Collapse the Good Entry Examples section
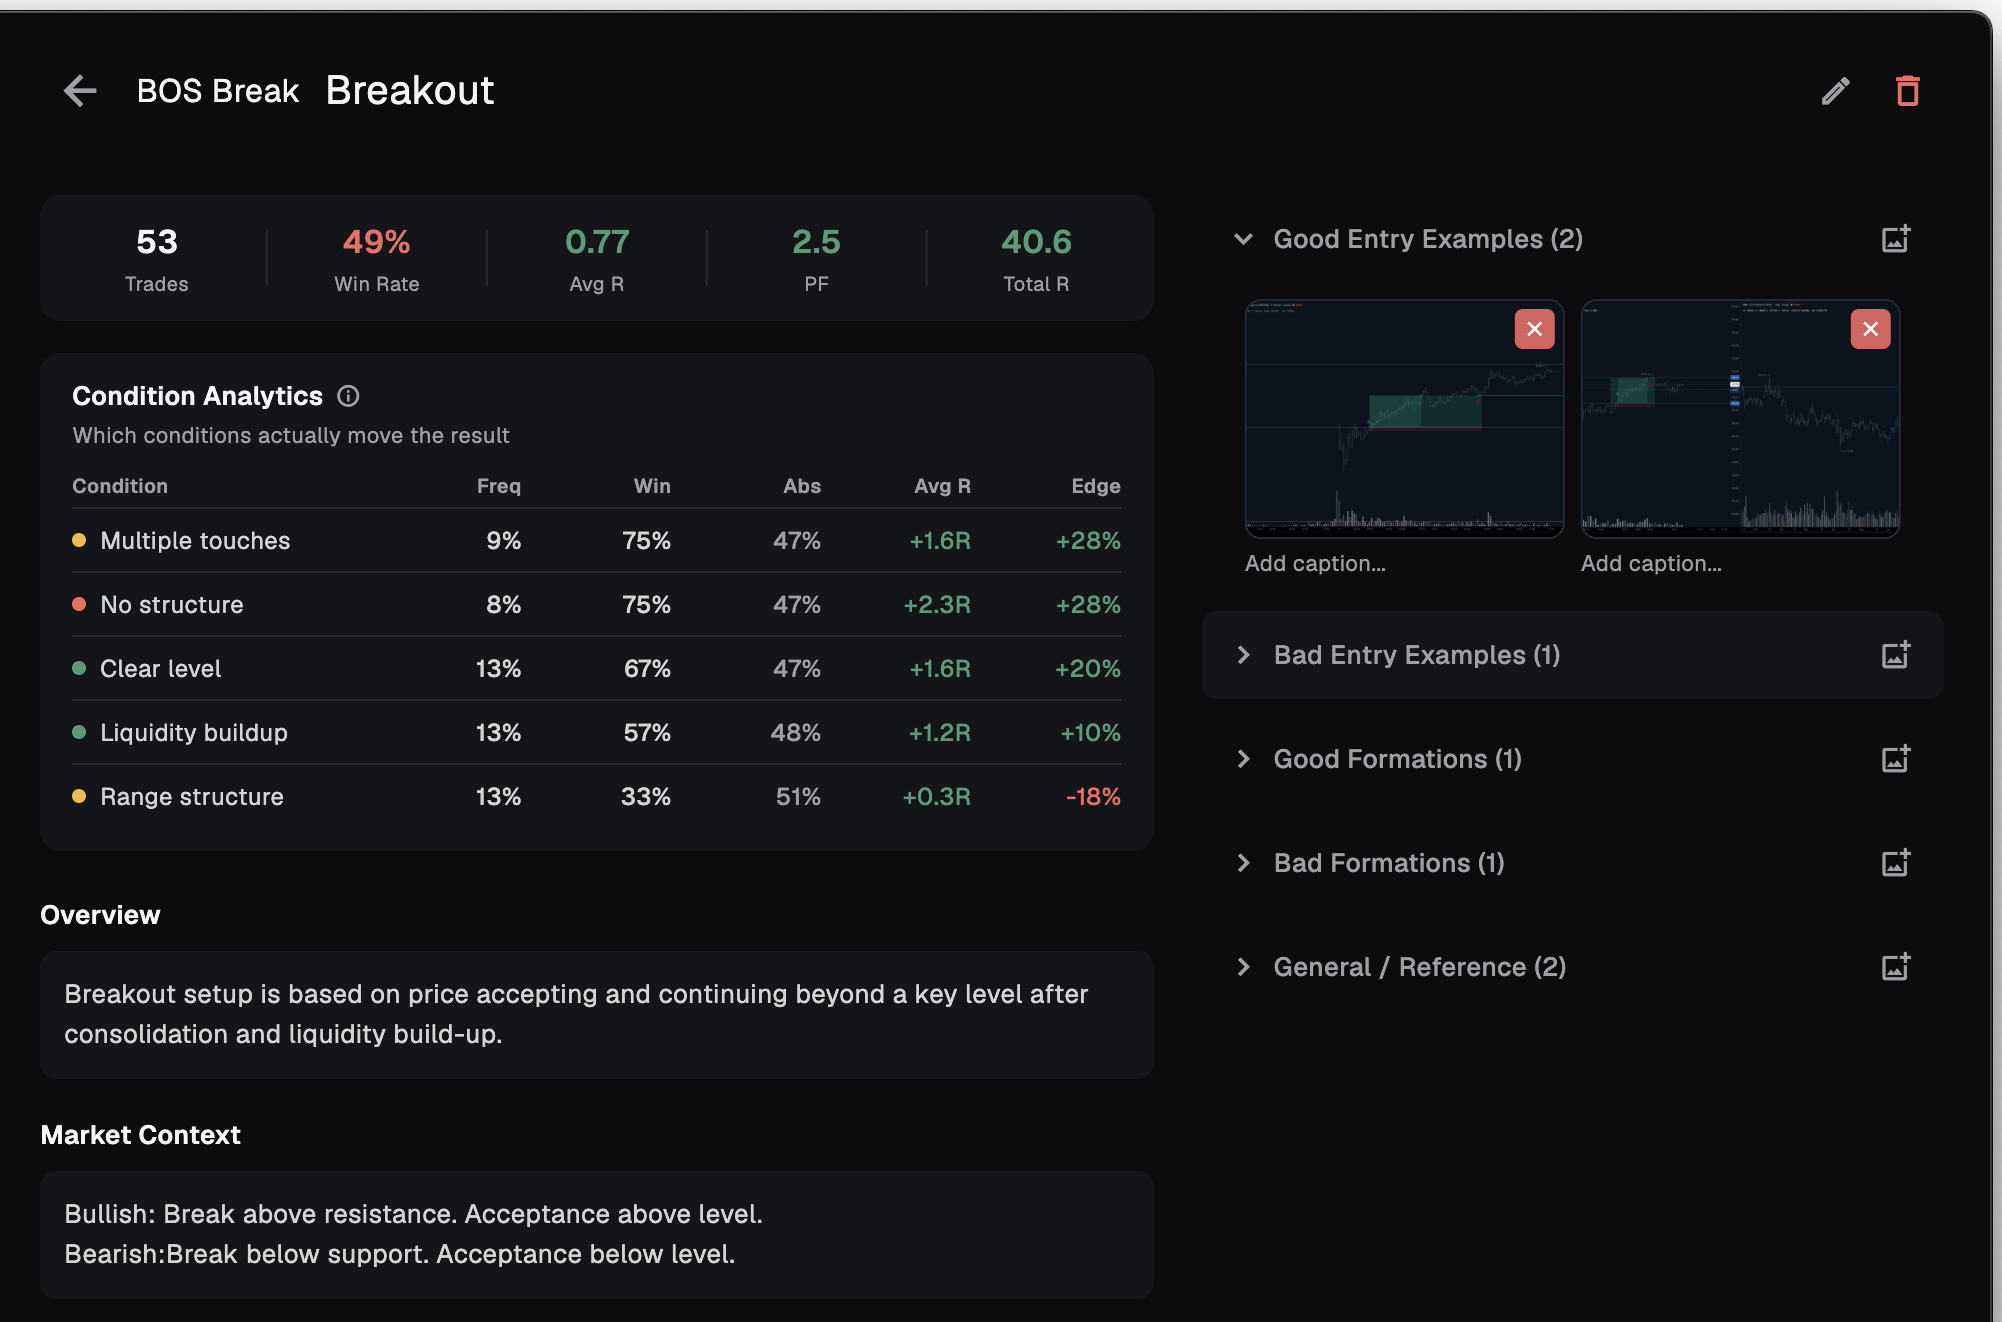 point(1243,239)
